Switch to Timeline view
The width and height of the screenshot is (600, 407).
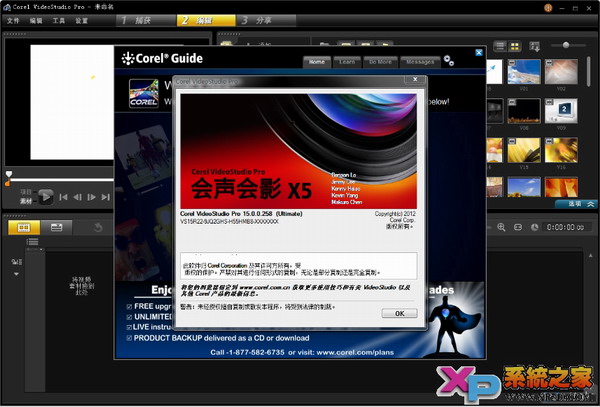click(56, 228)
